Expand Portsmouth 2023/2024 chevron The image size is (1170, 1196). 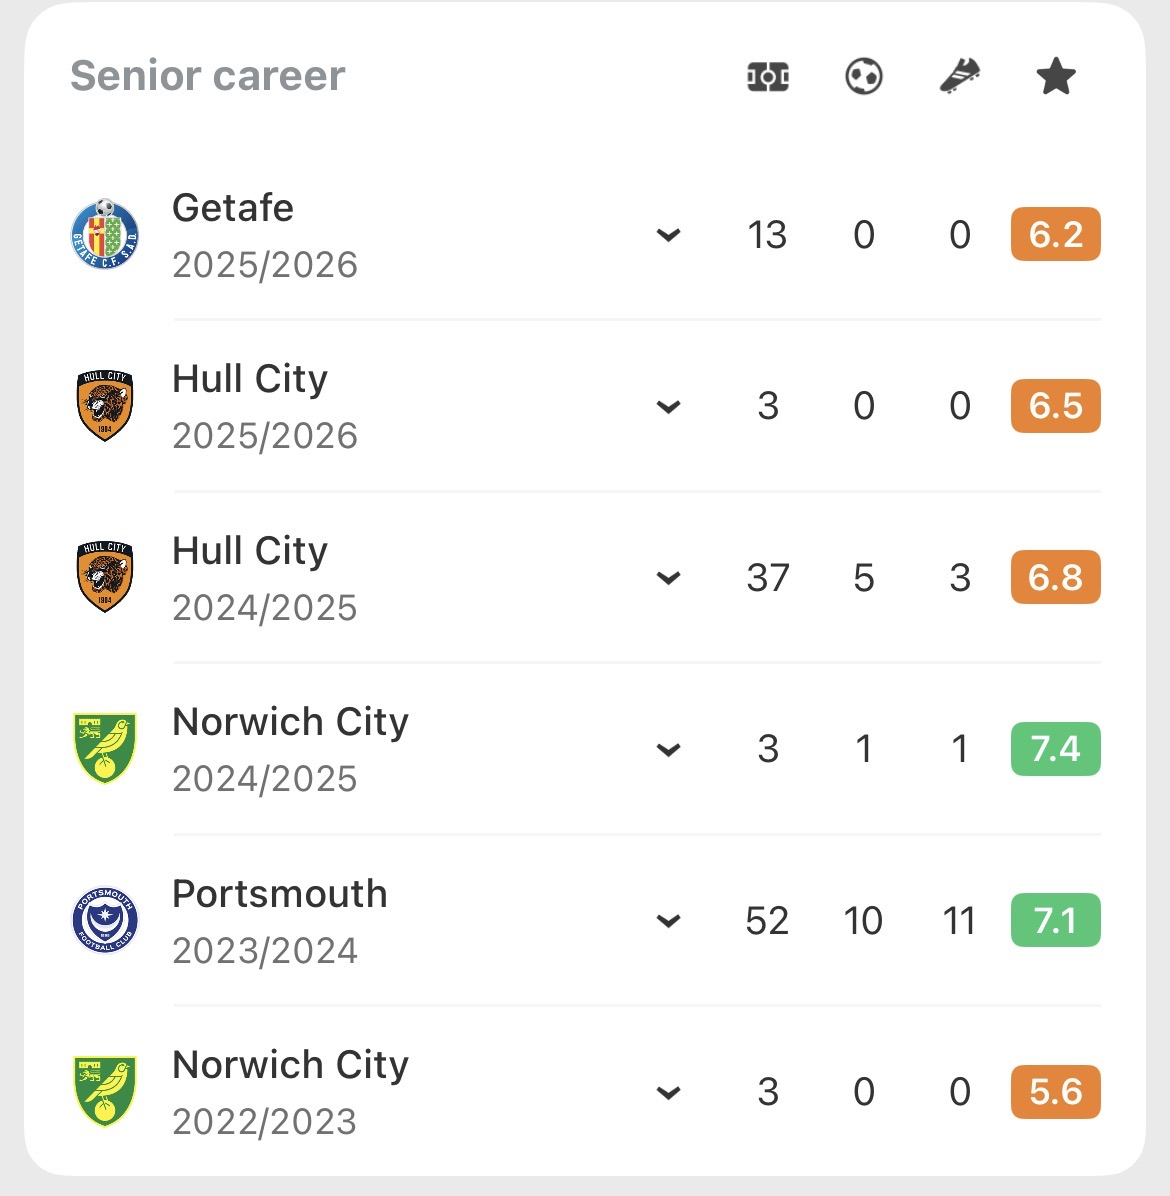pos(668,921)
